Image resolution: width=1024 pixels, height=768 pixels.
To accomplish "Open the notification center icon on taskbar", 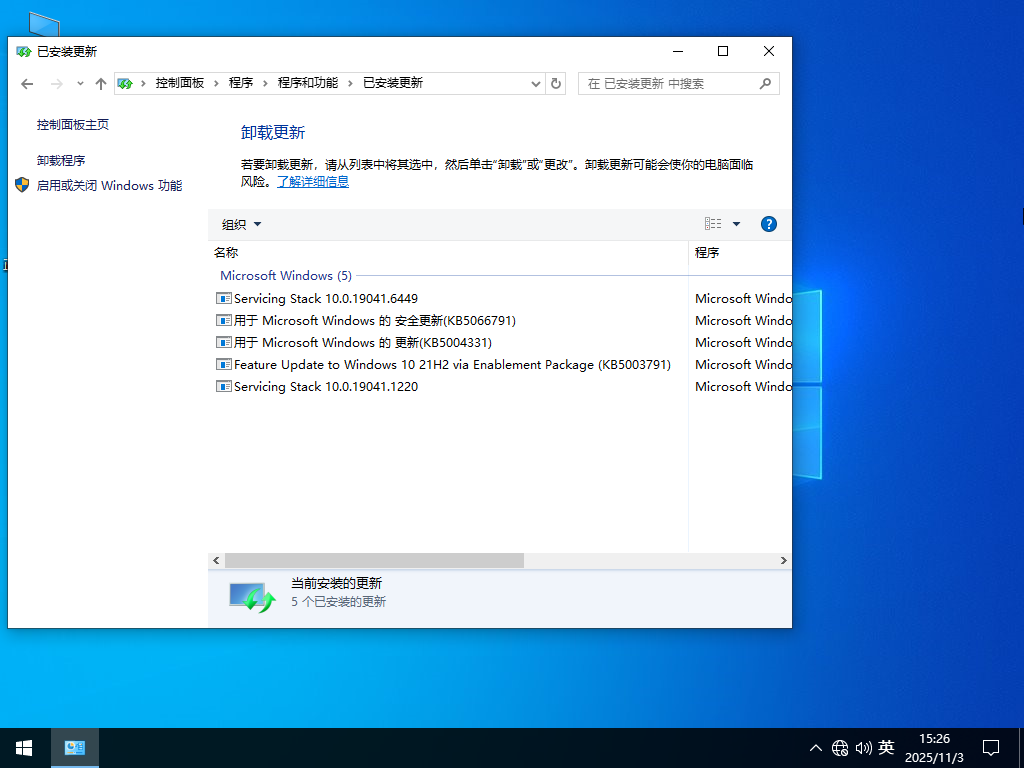I will pyautogui.click(x=991, y=747).
